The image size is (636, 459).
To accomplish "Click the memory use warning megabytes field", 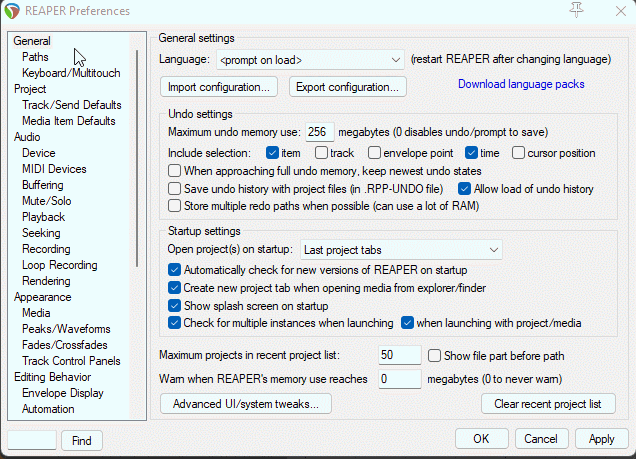I will (x=400, y=379).
